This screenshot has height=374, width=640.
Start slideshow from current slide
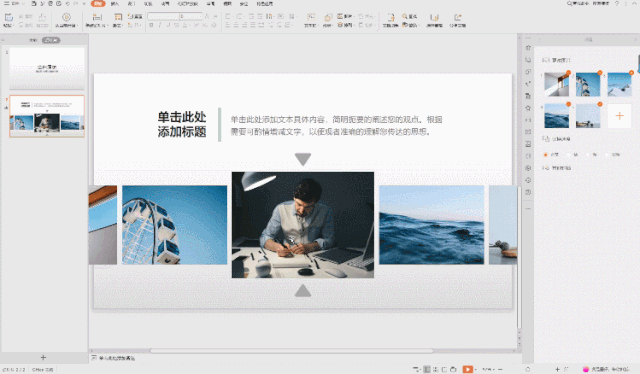(66, 17)
